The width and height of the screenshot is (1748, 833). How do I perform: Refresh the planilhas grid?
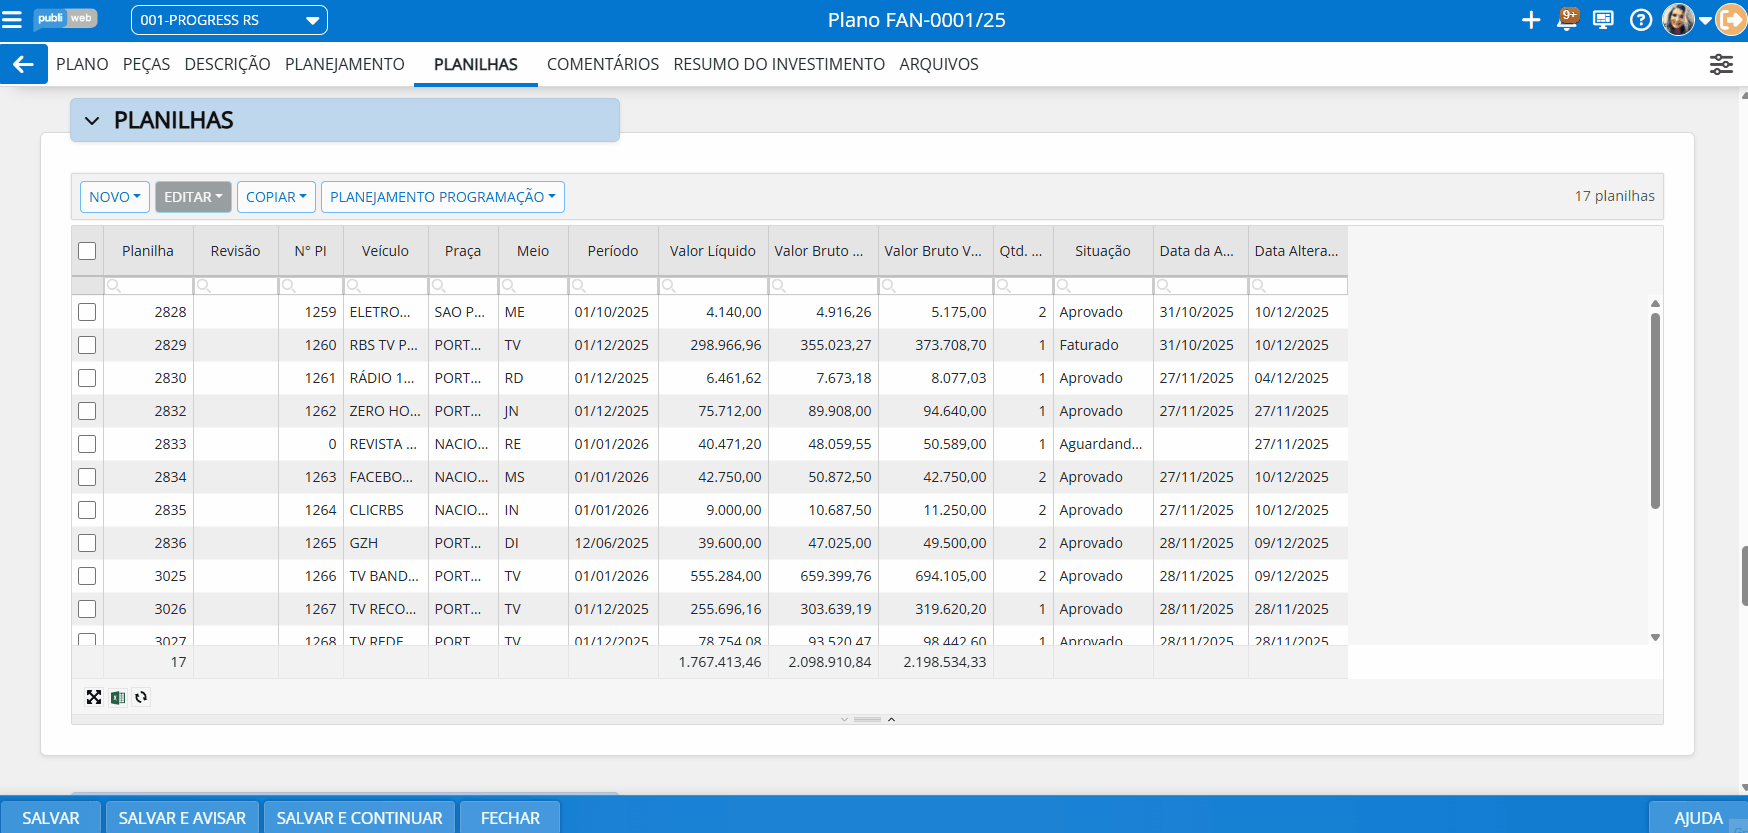pos(141,698)
